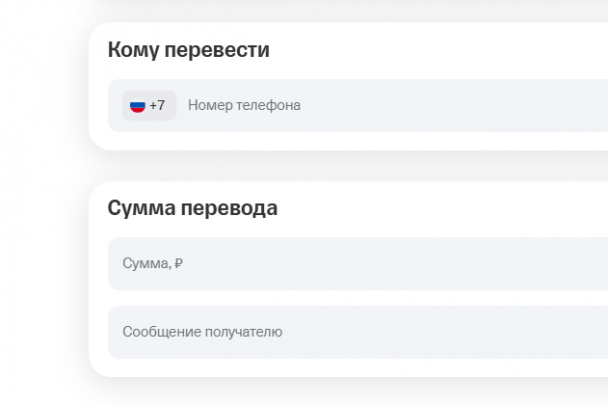Click the word Сумма in amount placeholder
608x406 pixels.
(145, 264)
